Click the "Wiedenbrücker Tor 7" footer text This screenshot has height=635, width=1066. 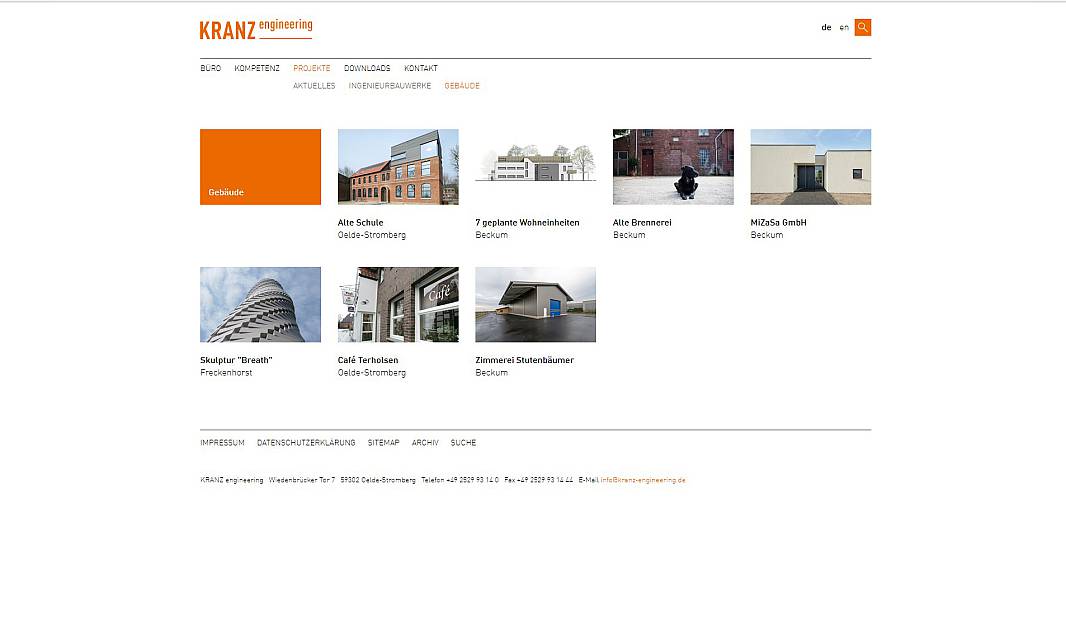coord(302,480)
